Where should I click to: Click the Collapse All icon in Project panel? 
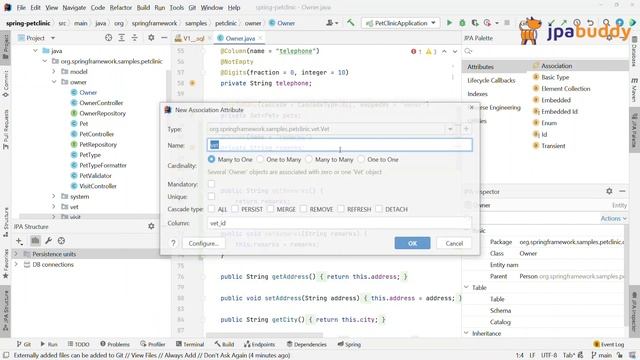click(134, 38)
